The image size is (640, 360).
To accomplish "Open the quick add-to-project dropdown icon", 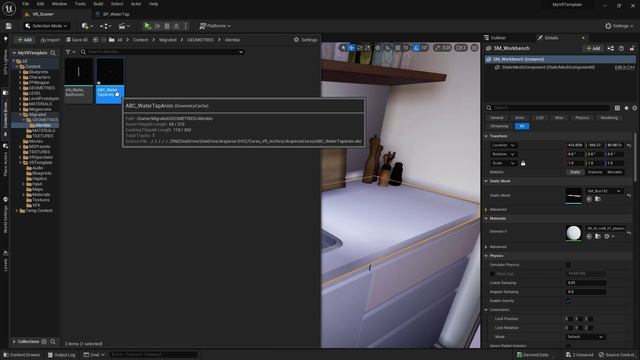I will pos(87,26).
